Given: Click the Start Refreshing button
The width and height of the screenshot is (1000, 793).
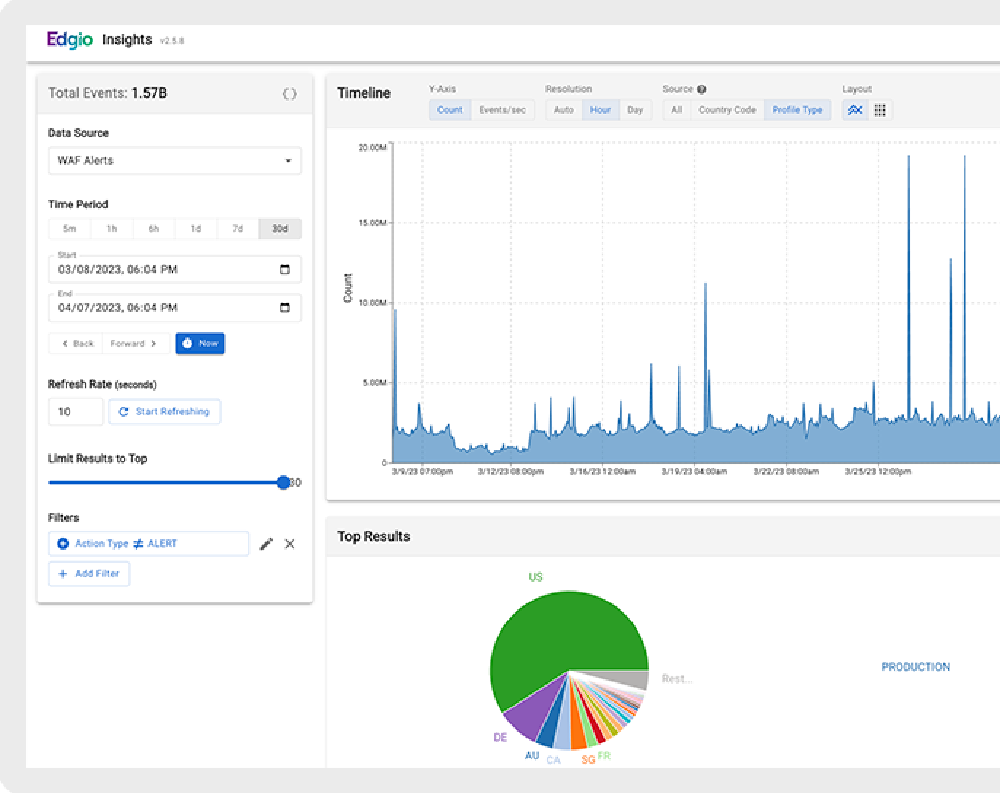Looking at the screenshot, I should (x=165, y=411).
